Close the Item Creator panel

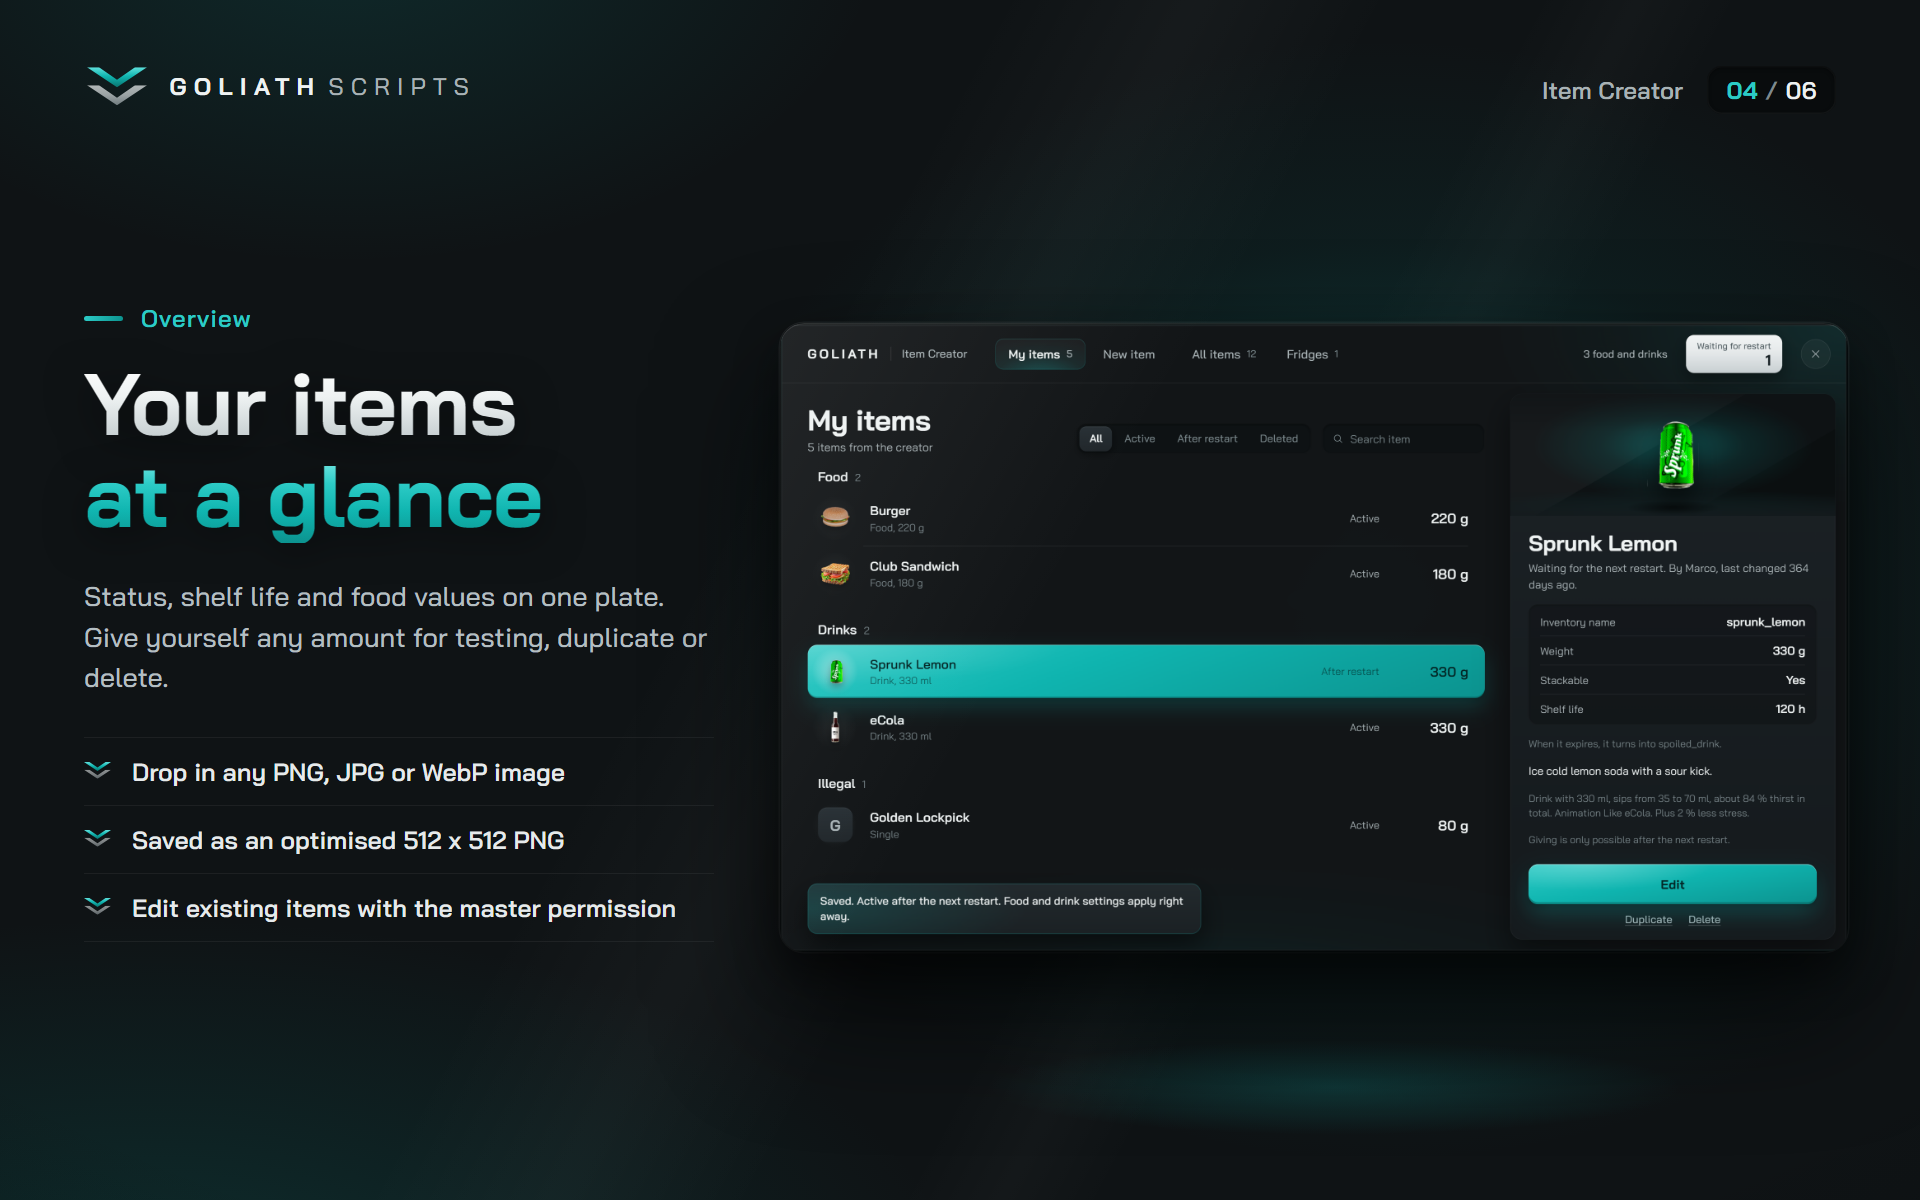1815,354
